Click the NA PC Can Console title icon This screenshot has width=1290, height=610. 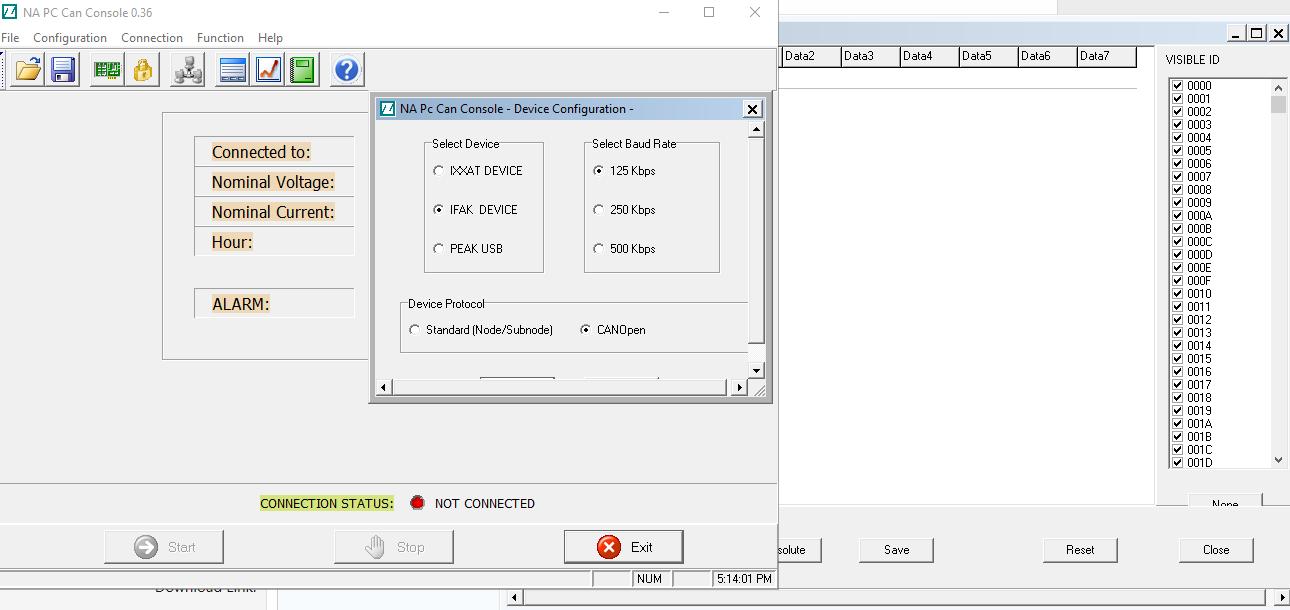click(x=10, y=13)
